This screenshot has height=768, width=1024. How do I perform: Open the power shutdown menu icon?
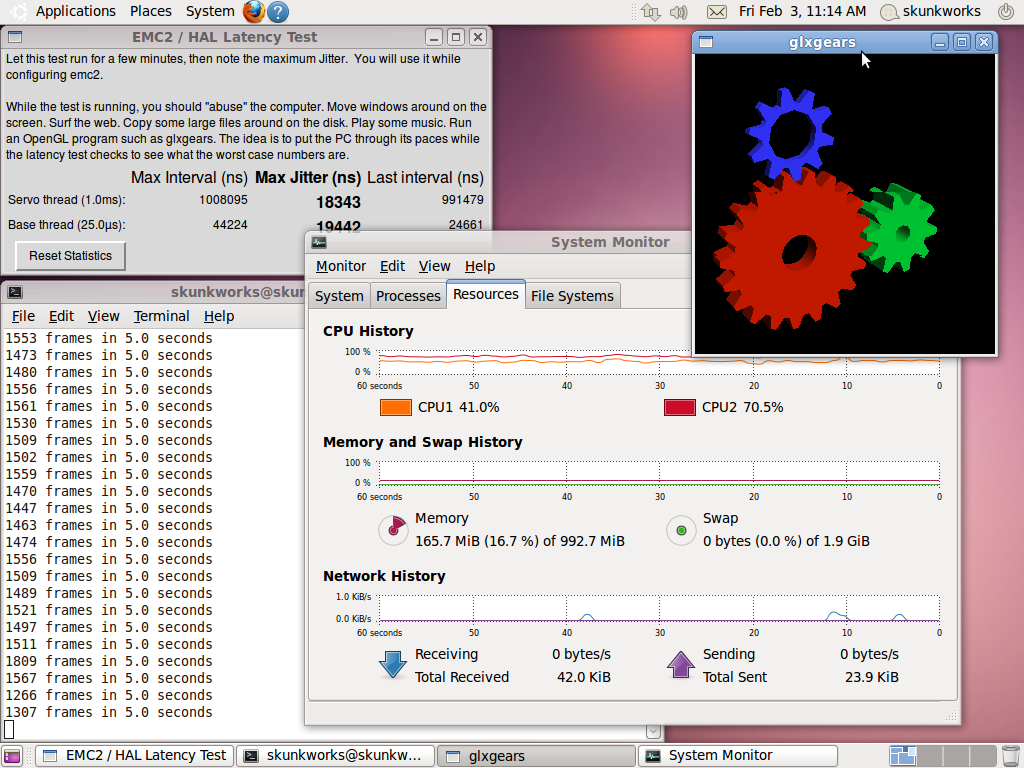click(1006, 12)
